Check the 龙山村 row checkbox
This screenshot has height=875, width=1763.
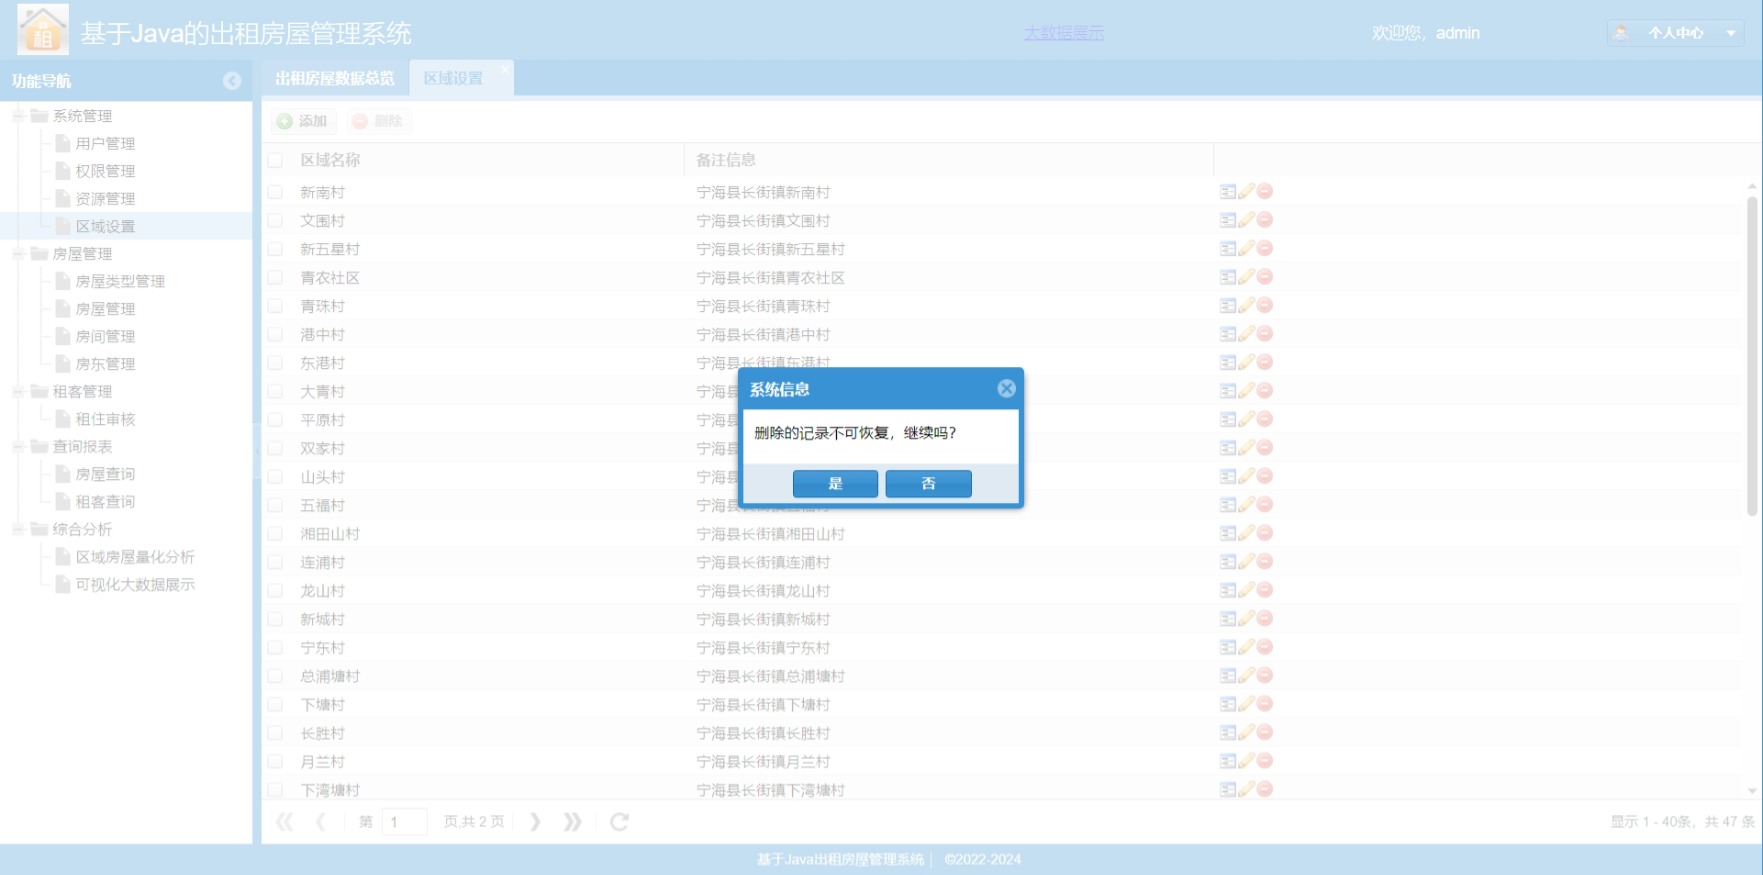point(275,591)
